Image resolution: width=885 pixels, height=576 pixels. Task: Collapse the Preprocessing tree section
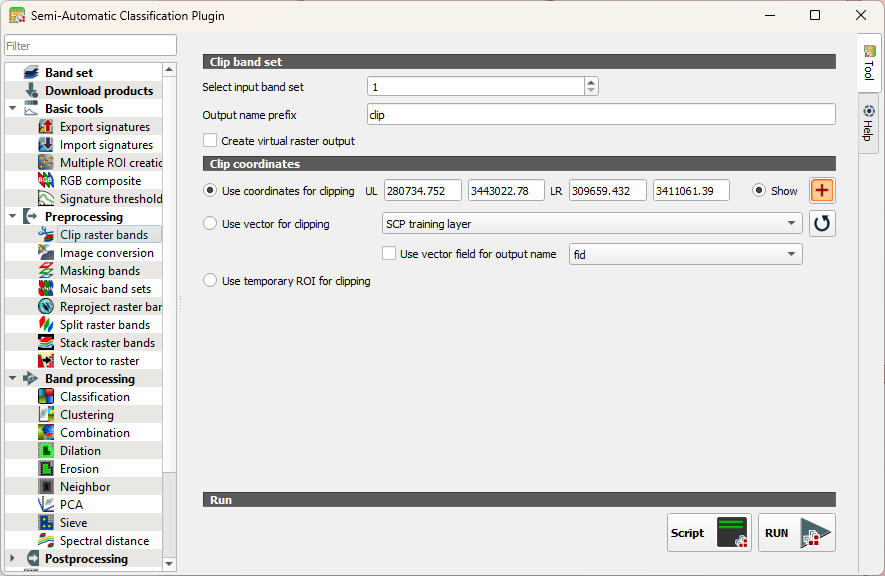click(x=12, y=217)
